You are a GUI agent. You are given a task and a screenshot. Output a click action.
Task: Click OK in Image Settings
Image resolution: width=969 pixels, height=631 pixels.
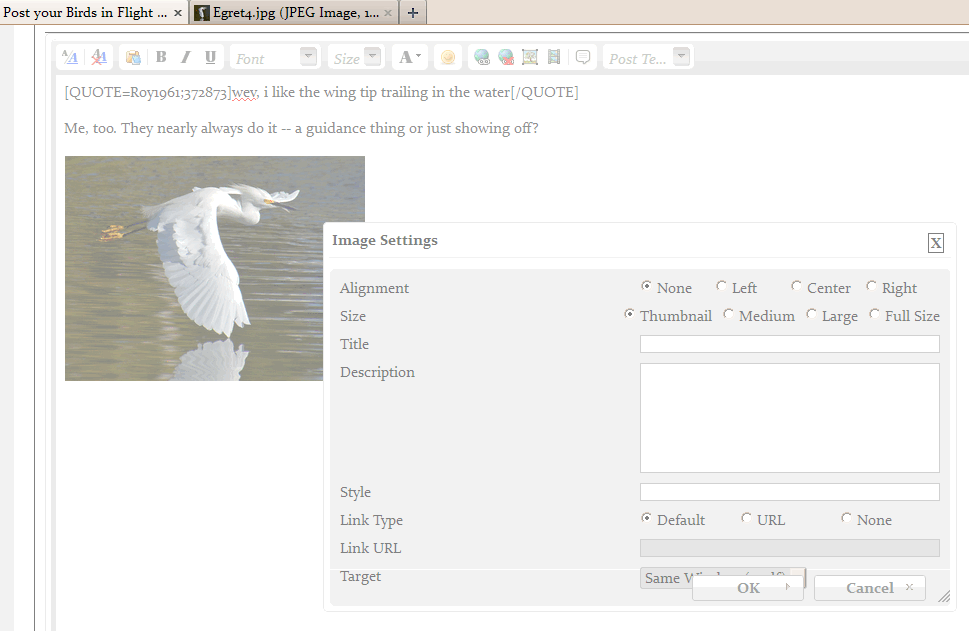748,588
